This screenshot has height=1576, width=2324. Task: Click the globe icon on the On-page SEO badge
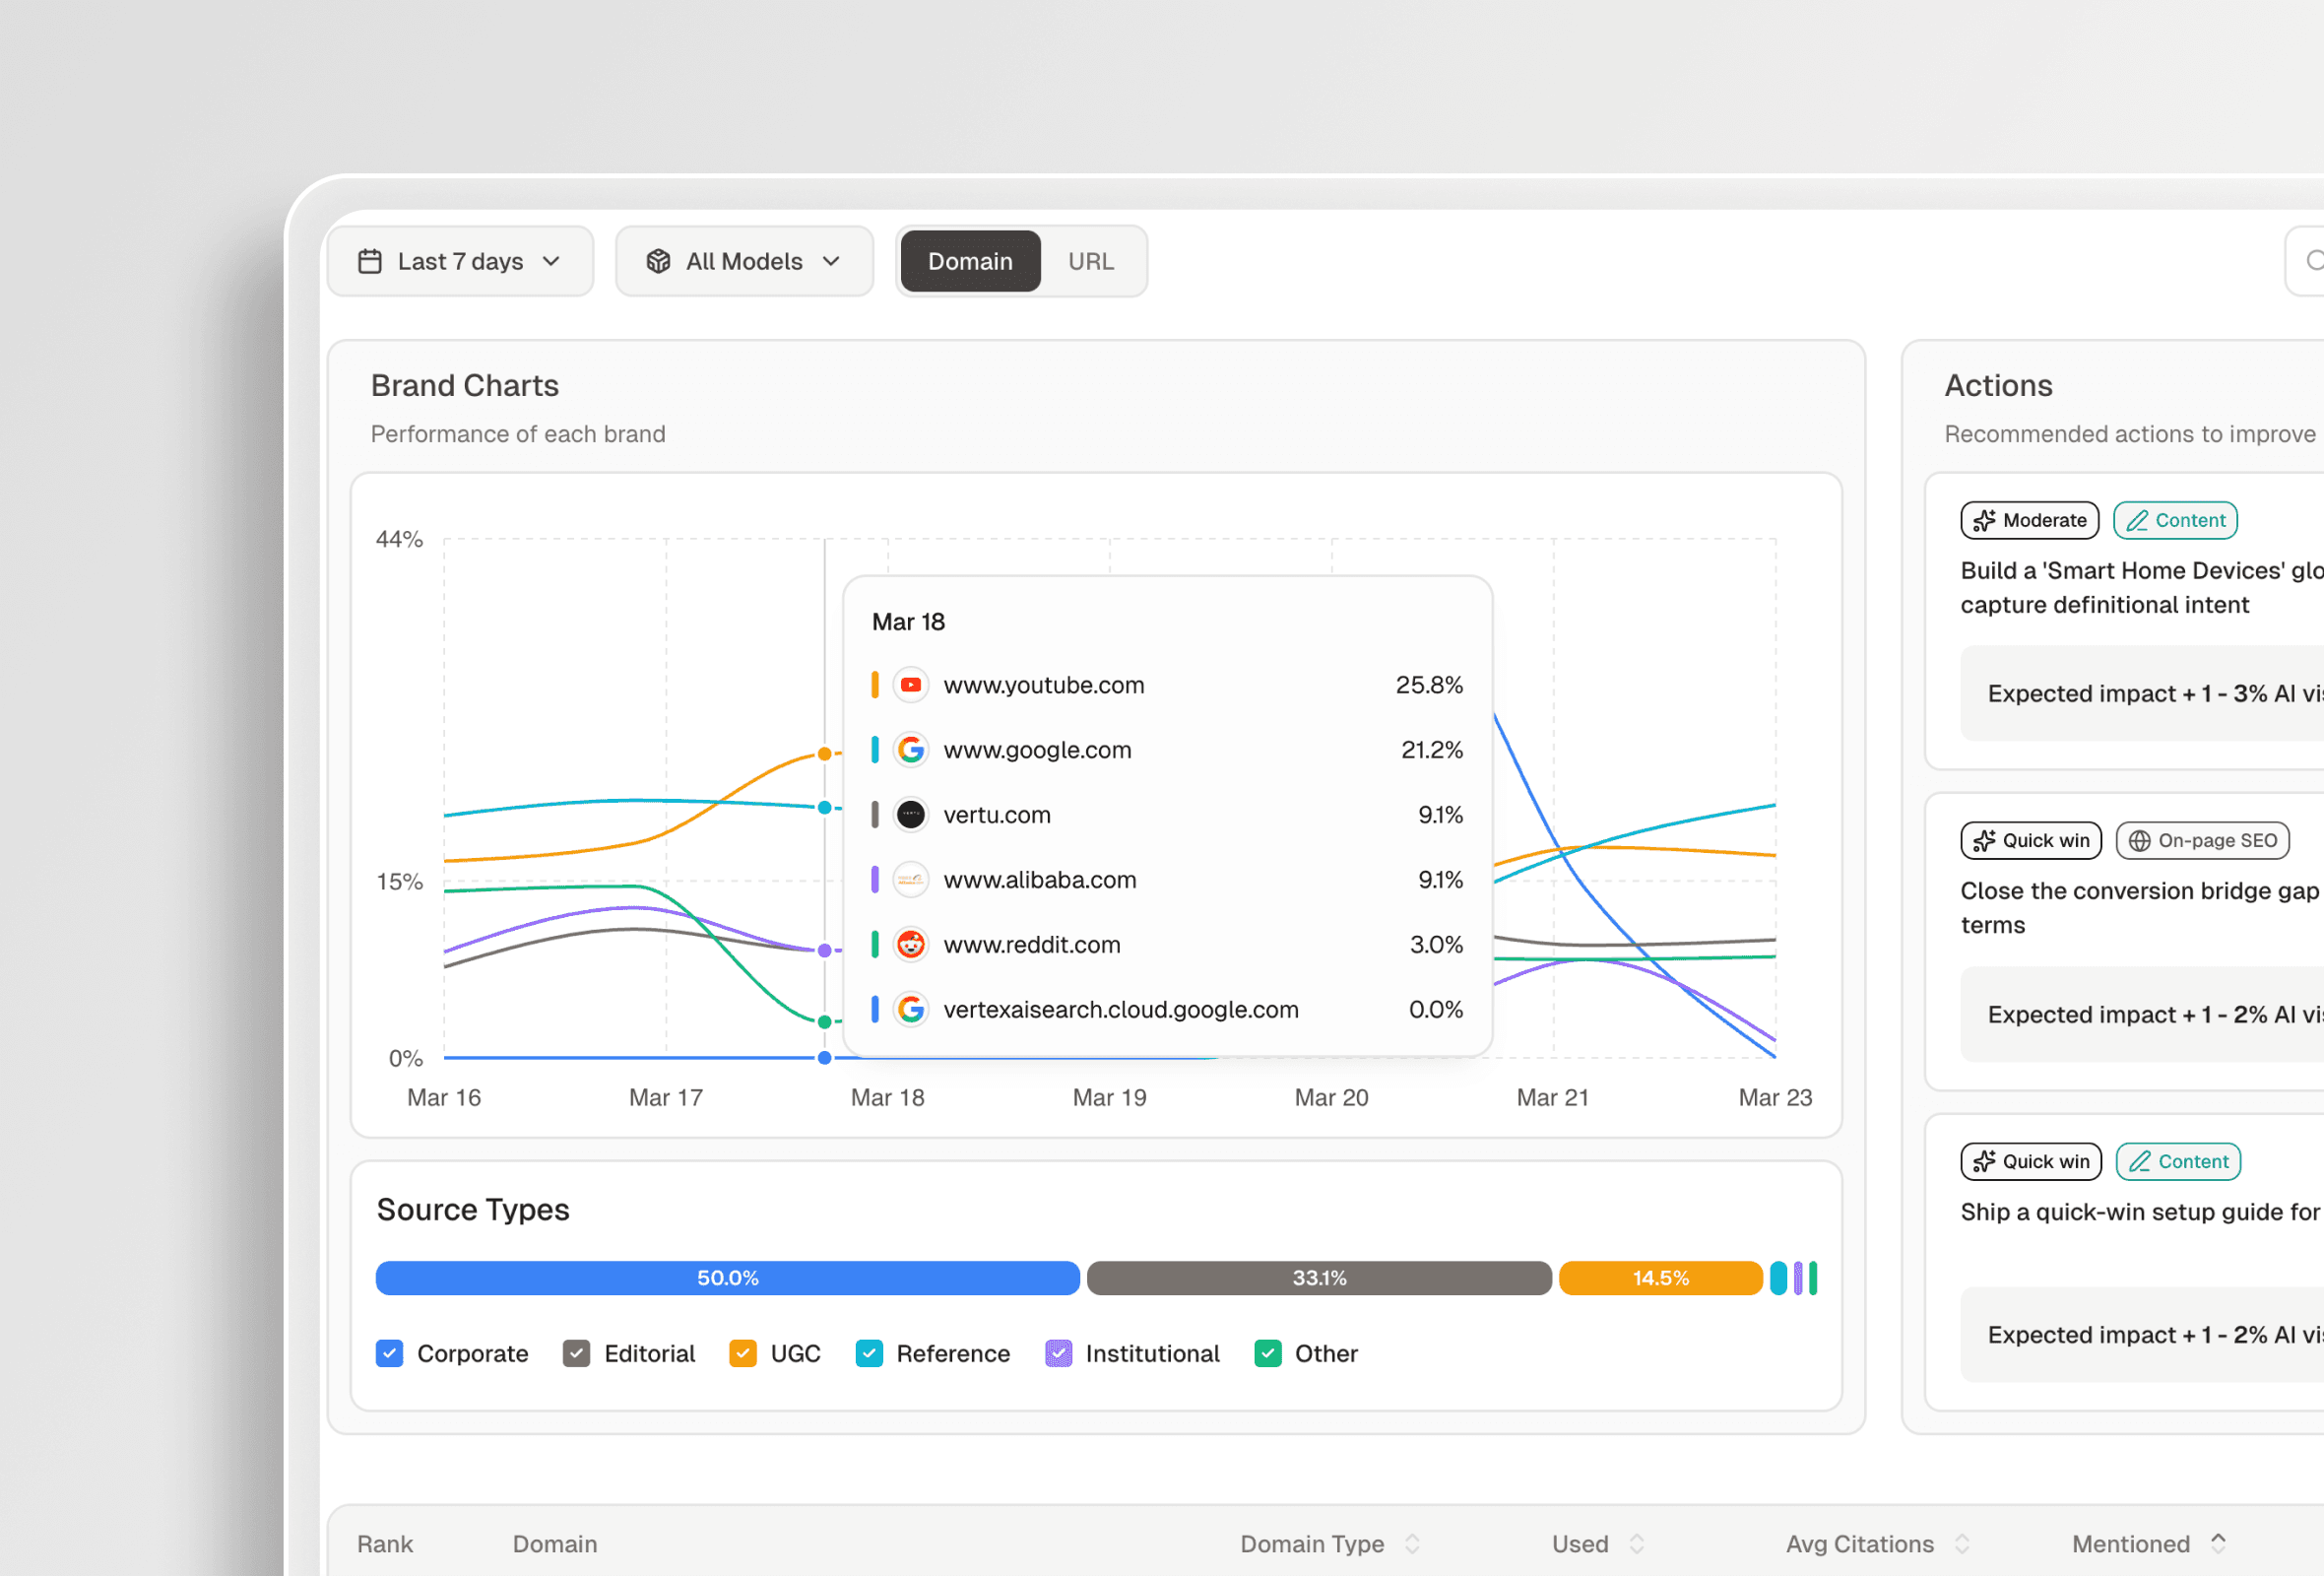[x=2139, y=840]
